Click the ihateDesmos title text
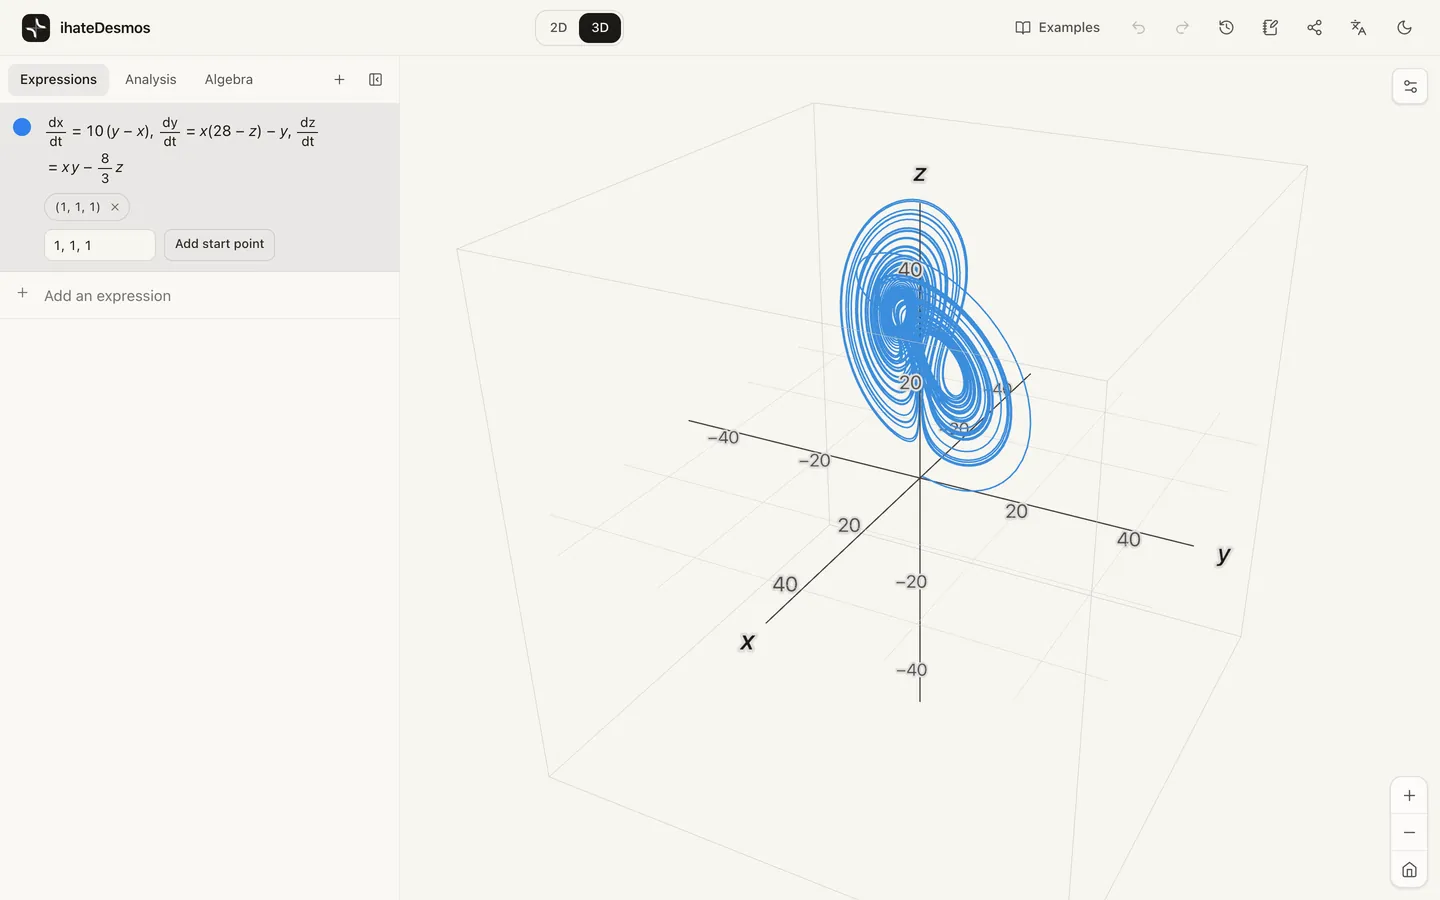The image size is (1440, 900). coord(105,28)
